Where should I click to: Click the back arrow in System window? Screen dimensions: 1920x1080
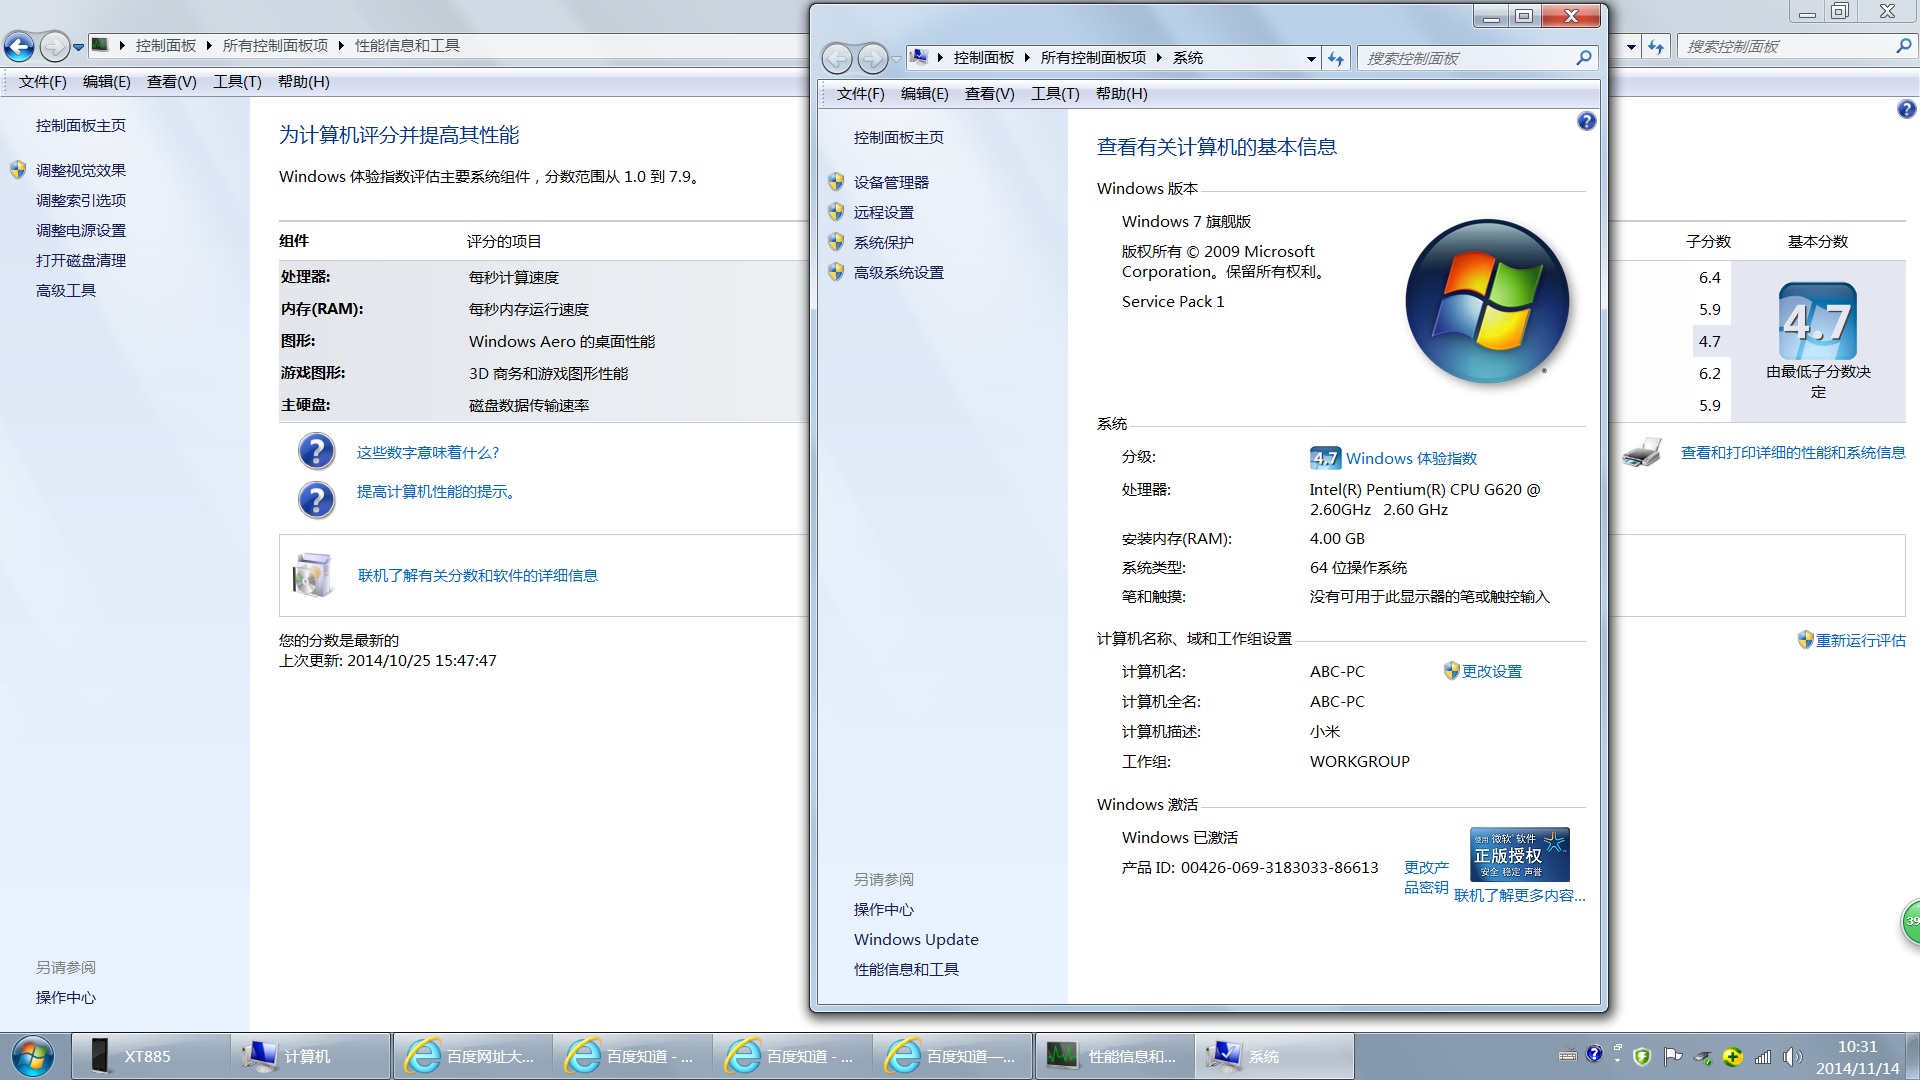[837, 59]
